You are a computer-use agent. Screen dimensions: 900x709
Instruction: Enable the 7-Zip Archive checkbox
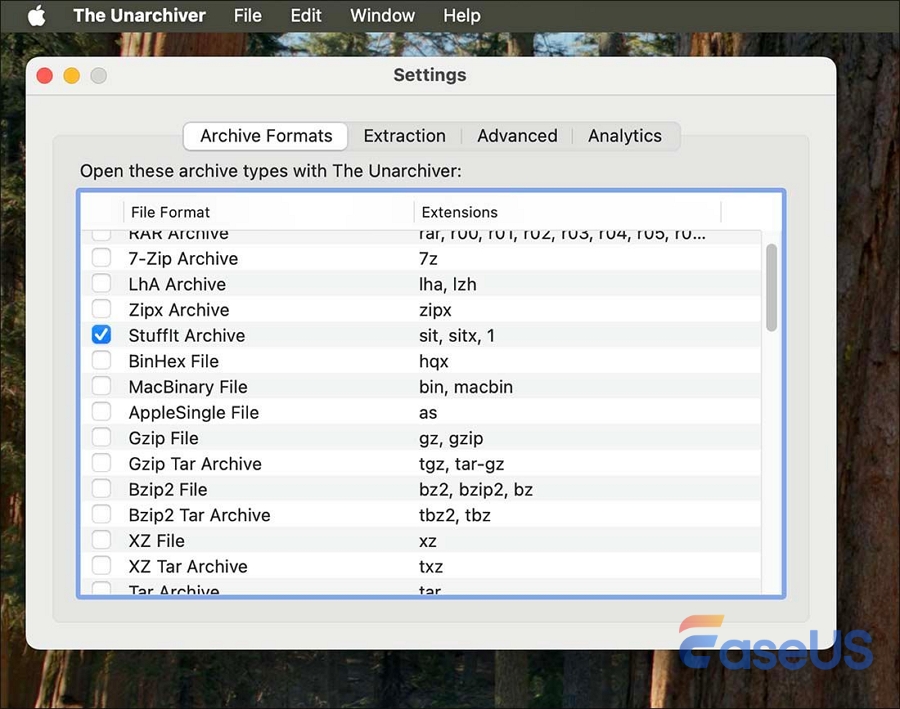pyautogui.click(x=101, y=258)
